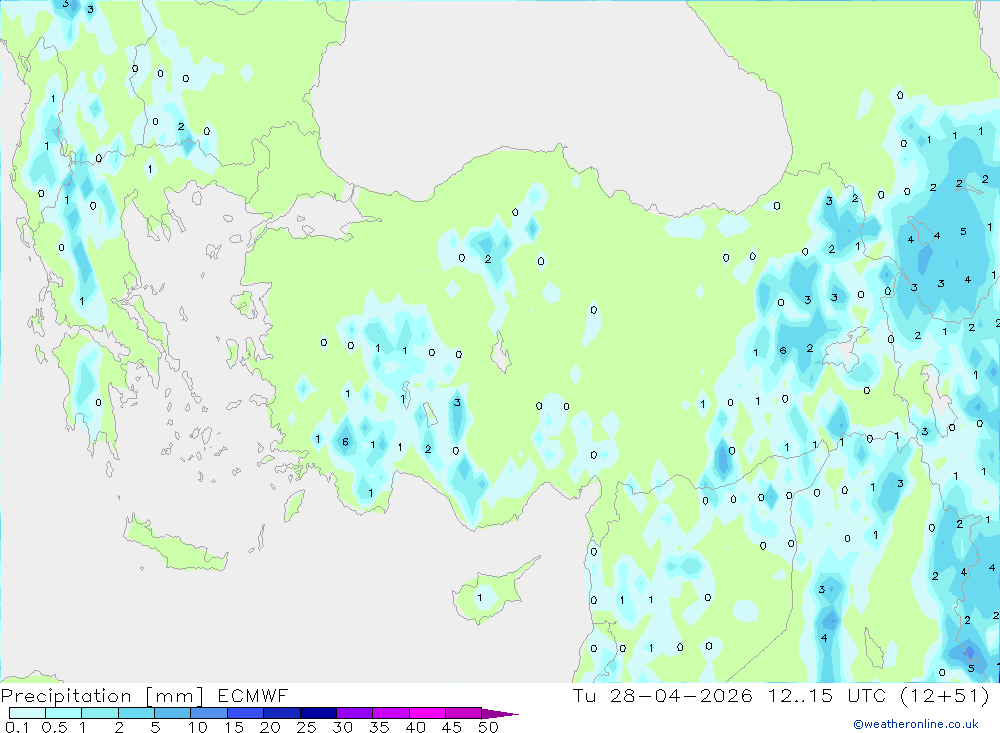Select the 25–30 mm dark navy legend swatch
Viewport: 1000px width, 733px height.
(318, 713)
